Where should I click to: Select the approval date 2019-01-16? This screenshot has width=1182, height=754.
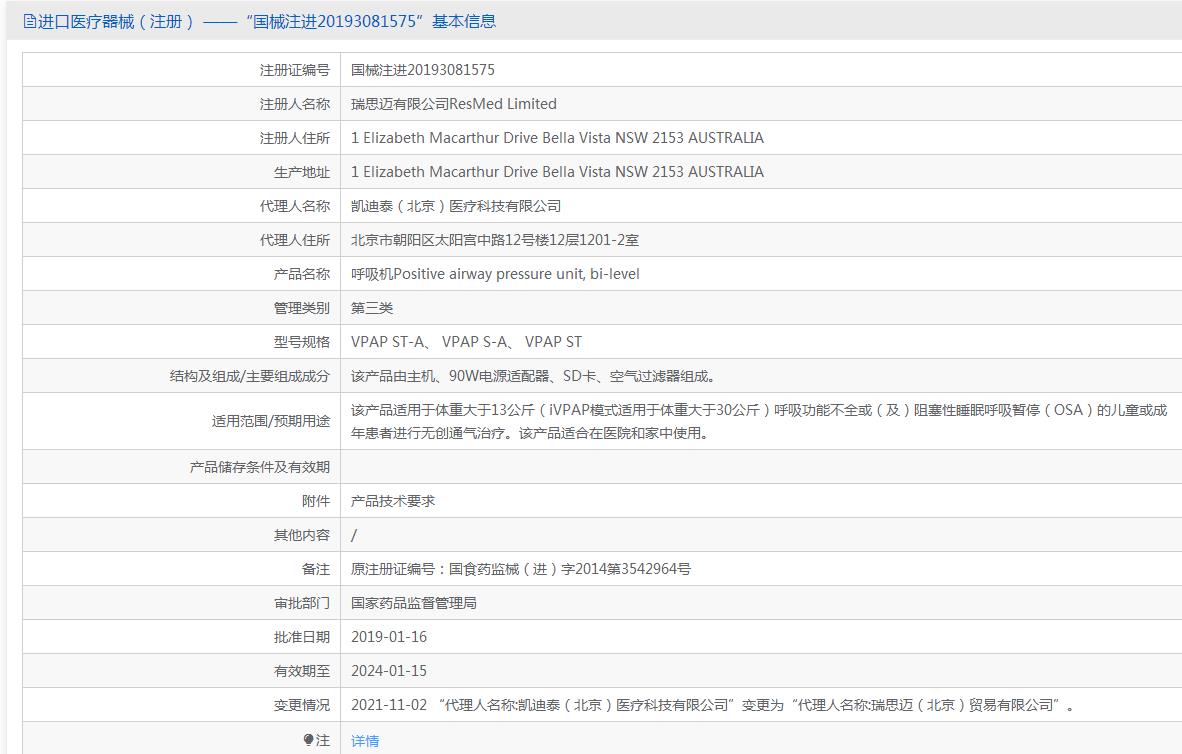click(x=389, y=637)
